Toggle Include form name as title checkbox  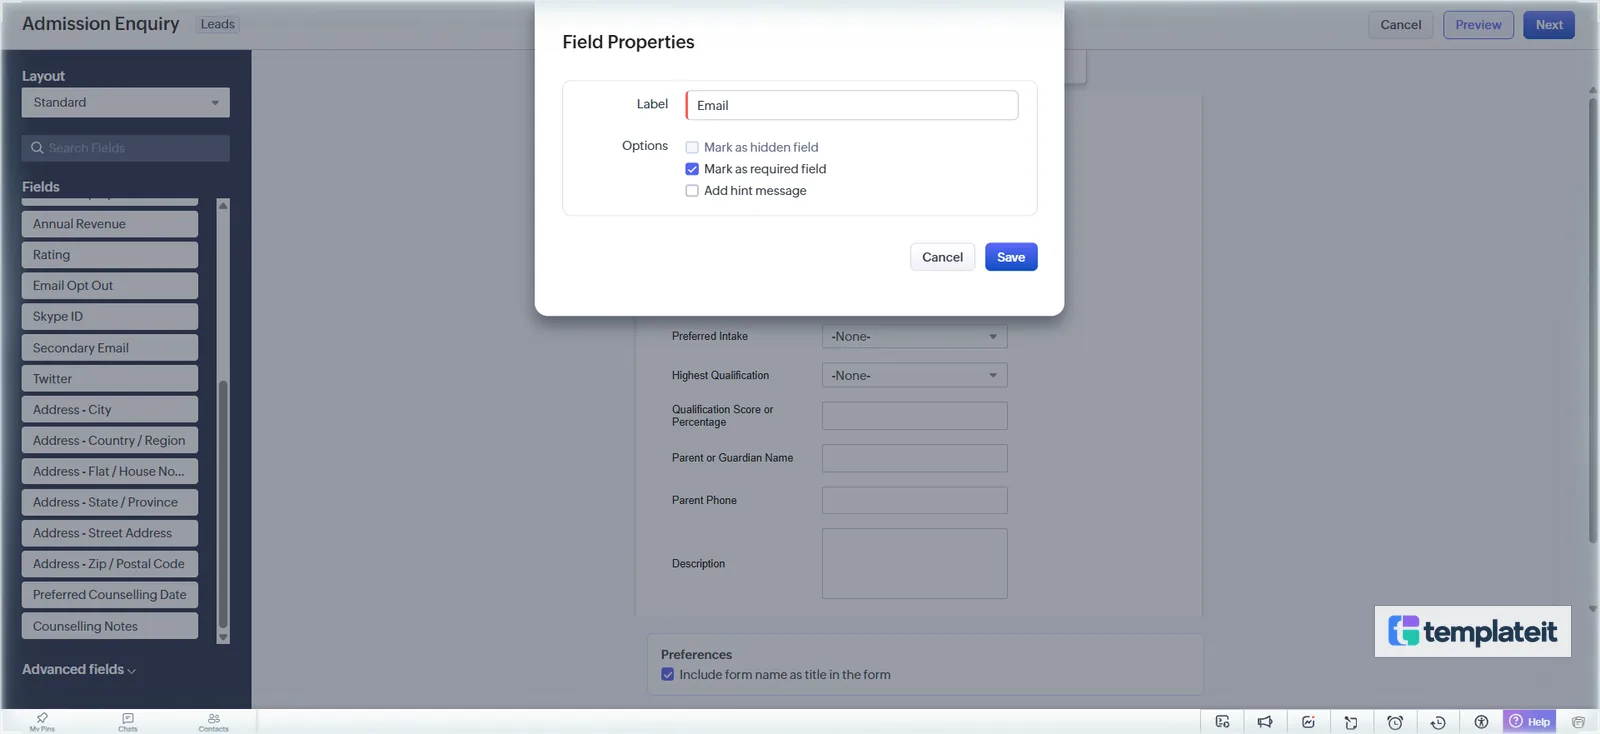(667, 675)
